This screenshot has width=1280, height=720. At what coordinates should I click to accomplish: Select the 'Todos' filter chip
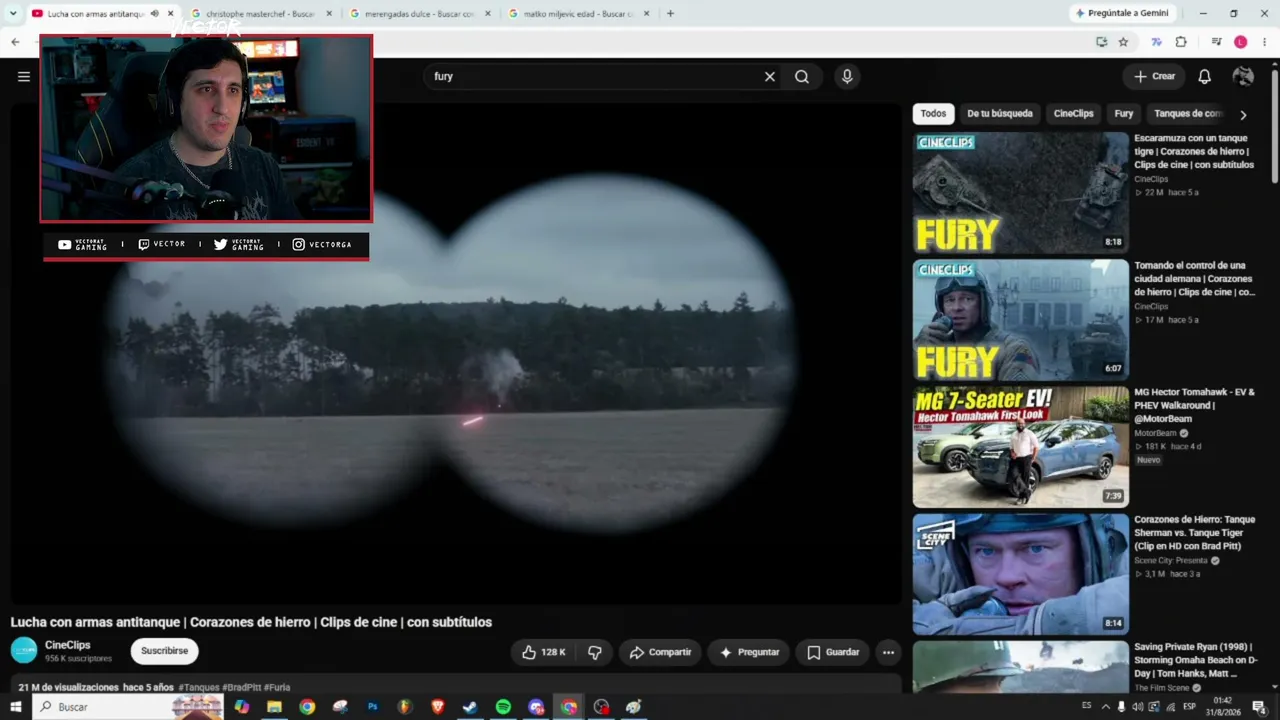(933, 114)
